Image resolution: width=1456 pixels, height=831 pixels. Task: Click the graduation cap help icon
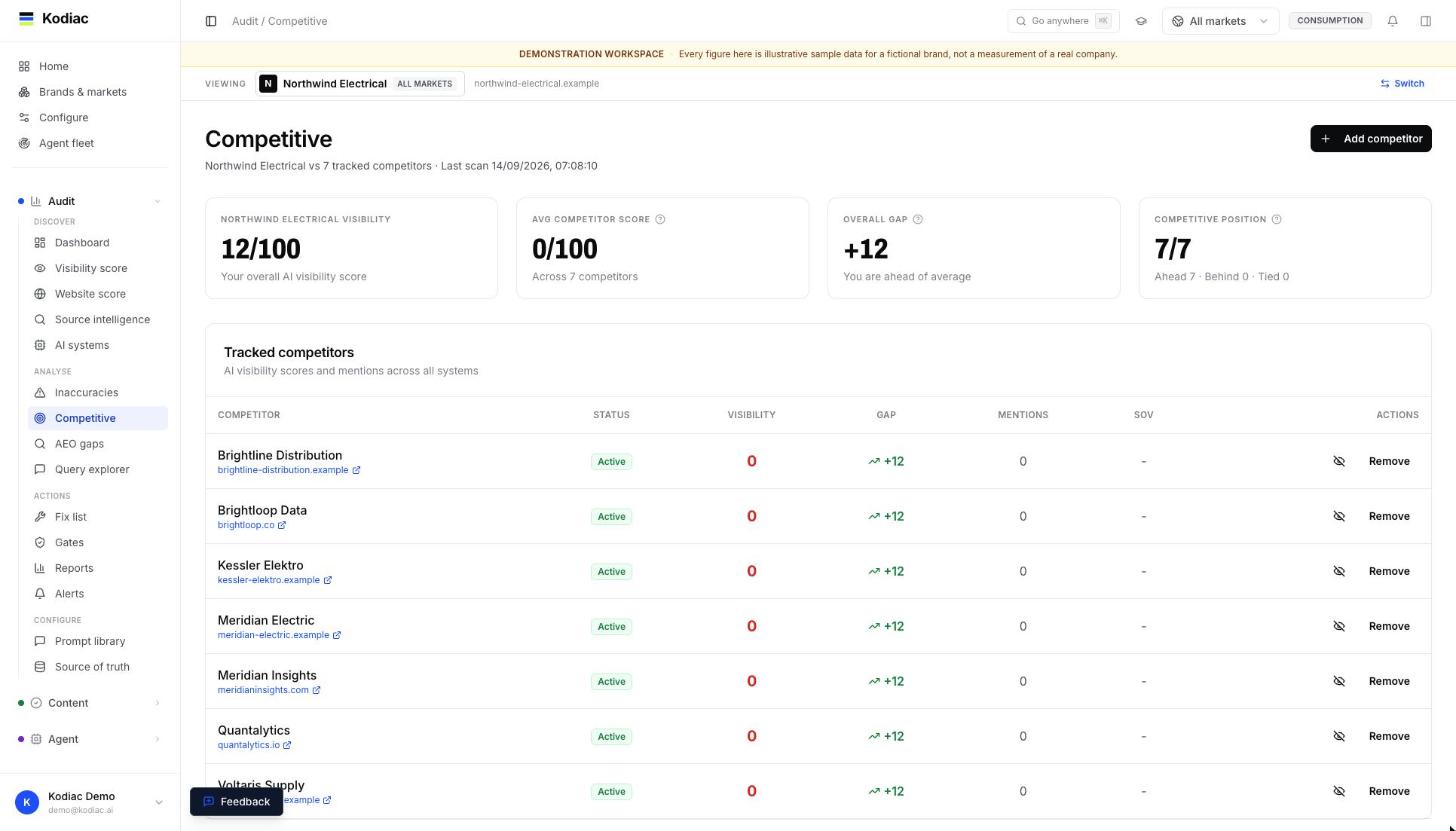1141,21
